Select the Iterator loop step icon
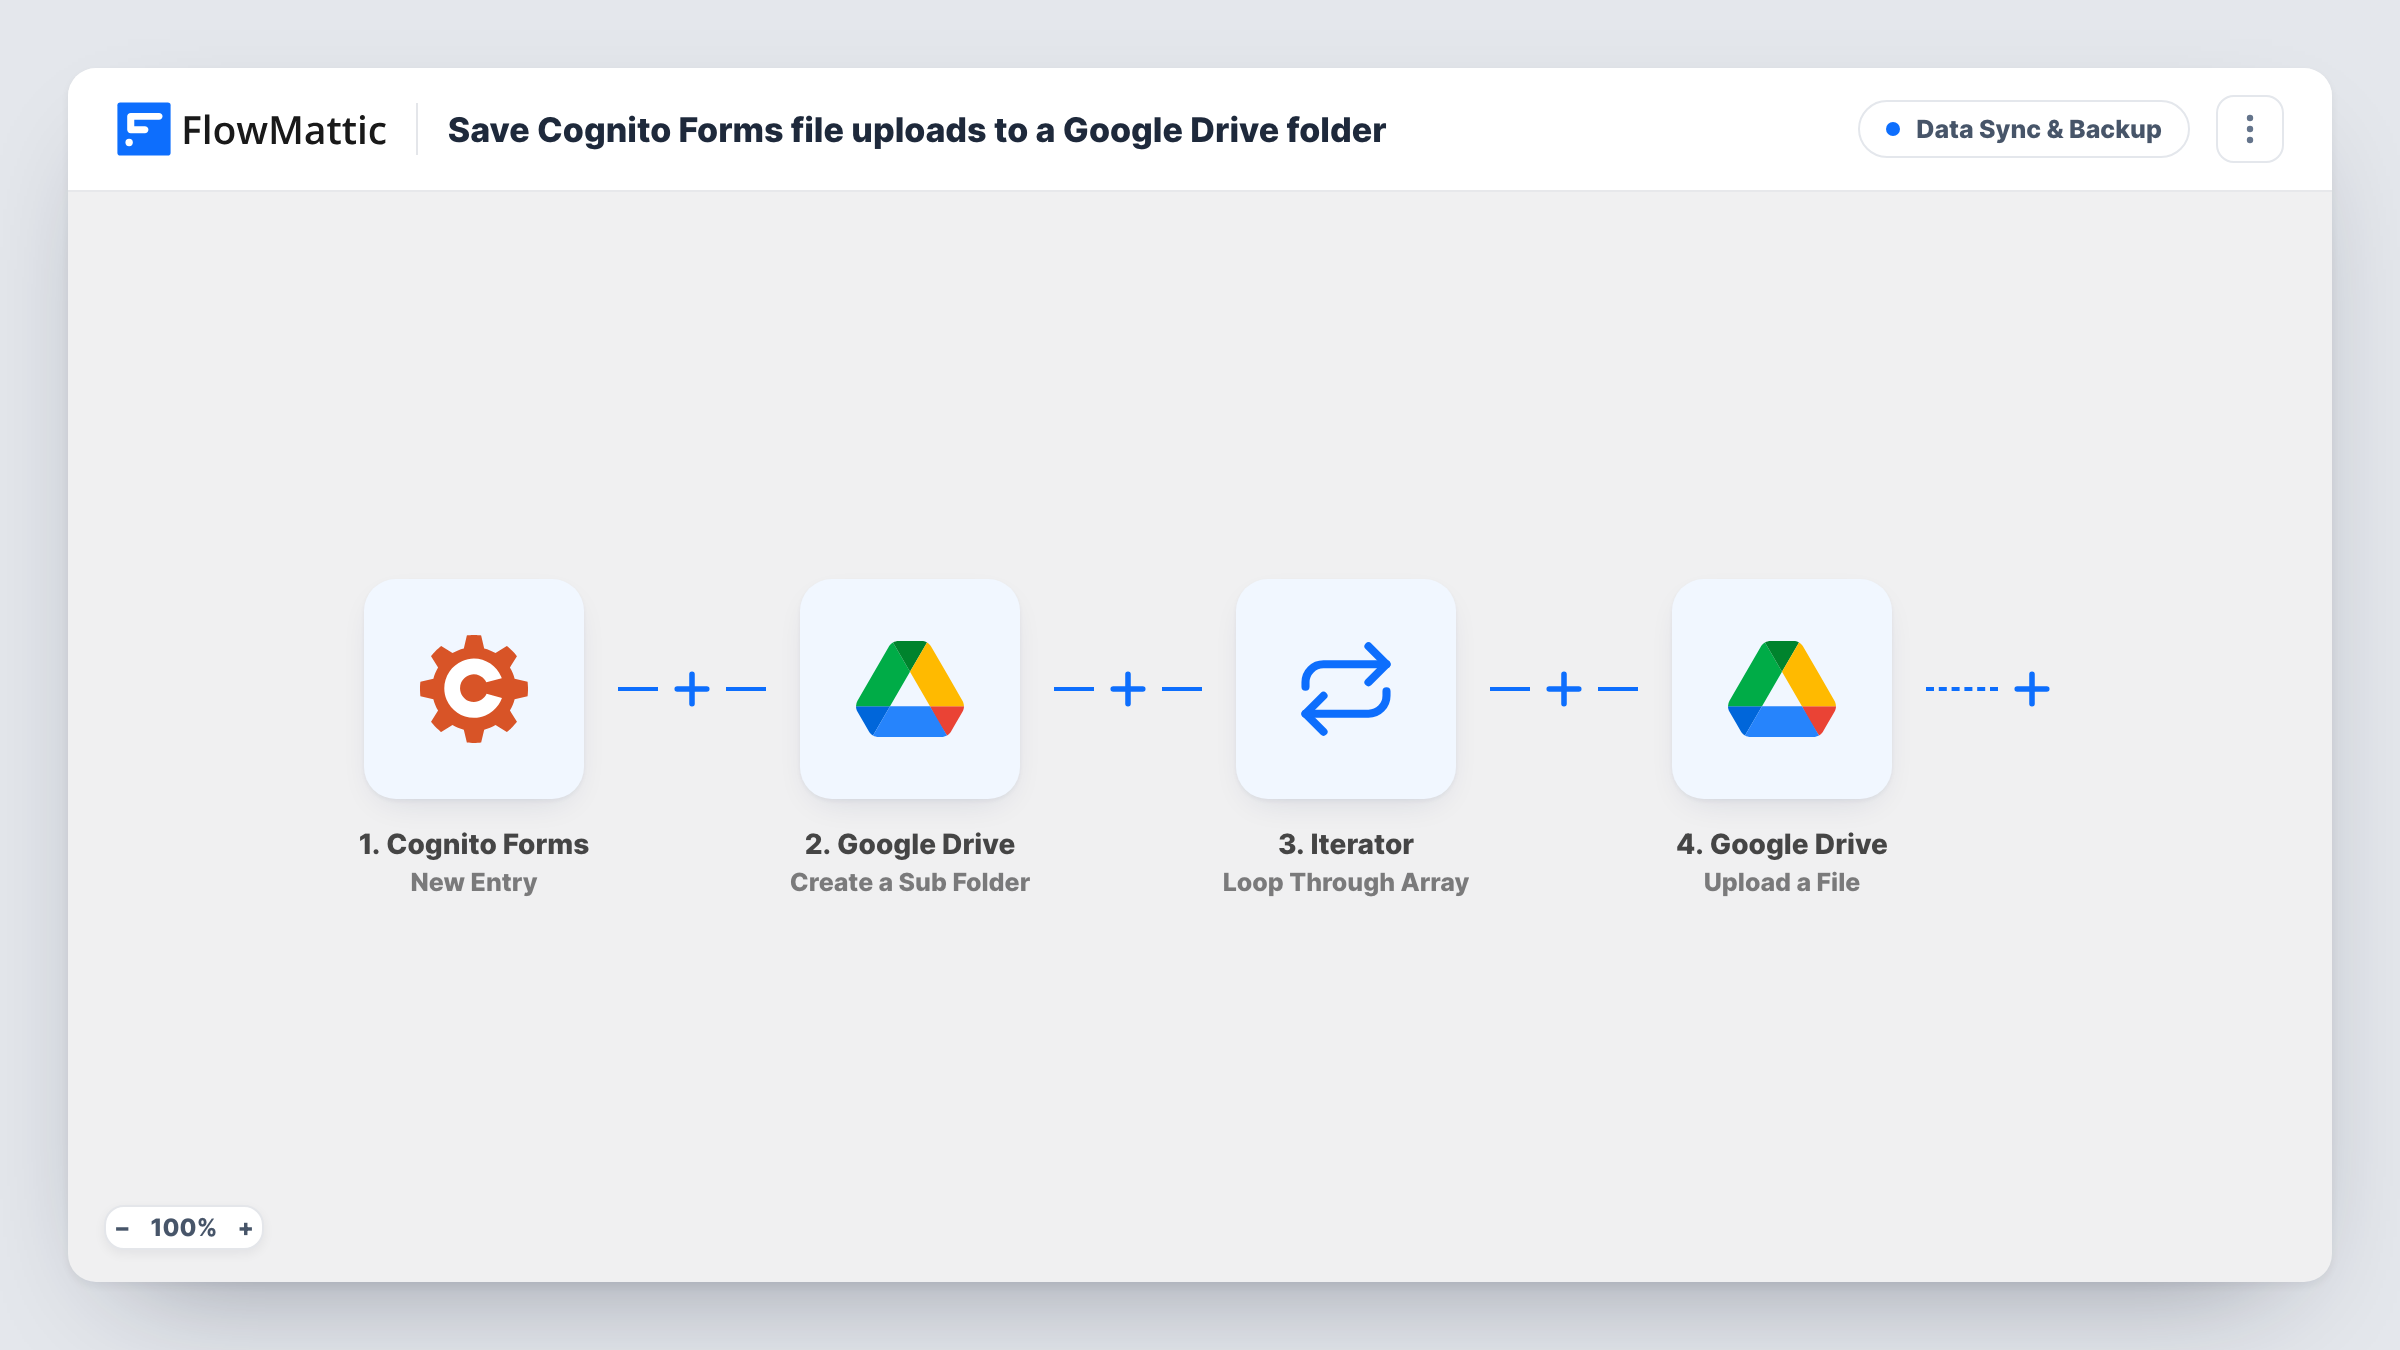The width and height of the screenshot is (2400, 1350). point(1346,689)
